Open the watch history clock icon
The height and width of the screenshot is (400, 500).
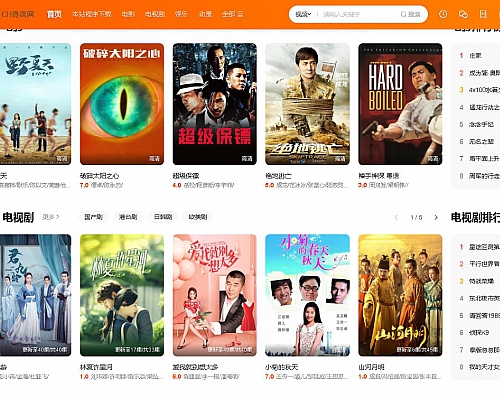pyautogui.click(x=443, y=14)
